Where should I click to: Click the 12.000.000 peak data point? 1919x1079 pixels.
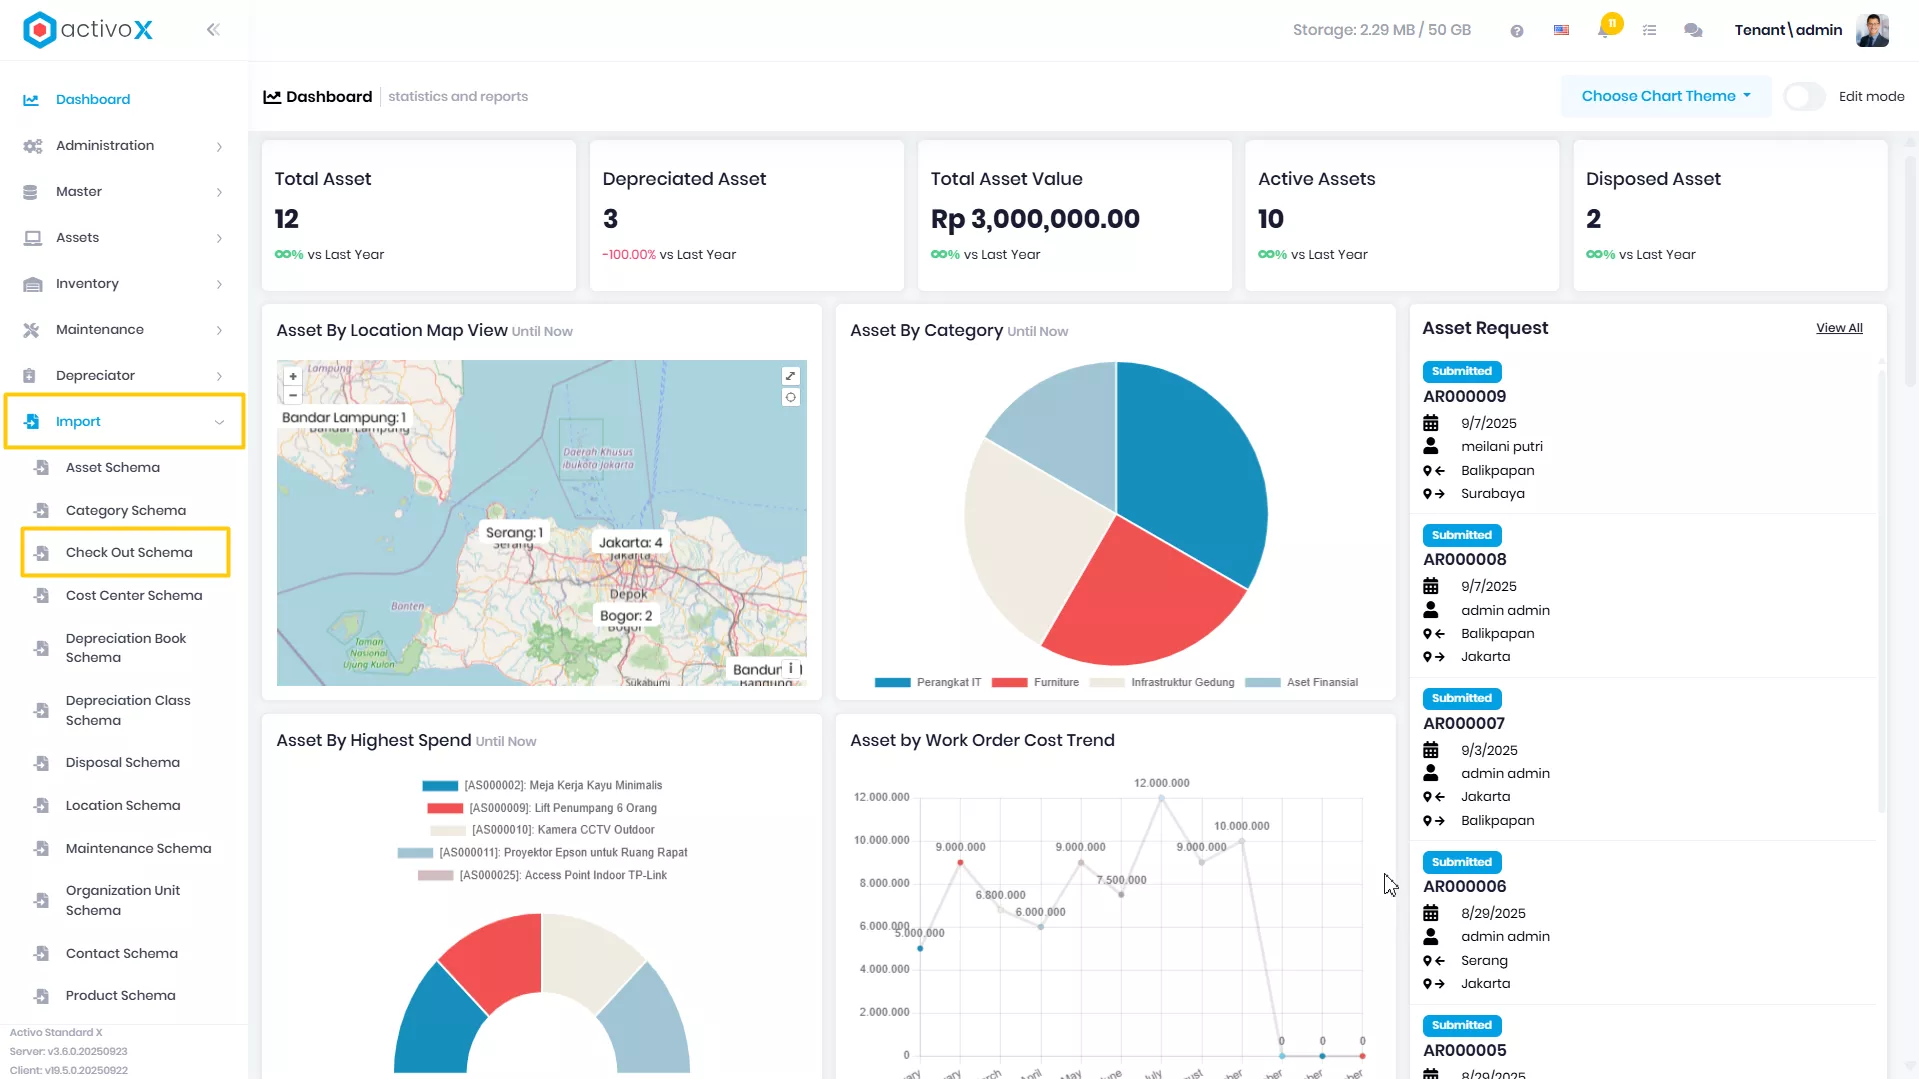point(1162,798)
